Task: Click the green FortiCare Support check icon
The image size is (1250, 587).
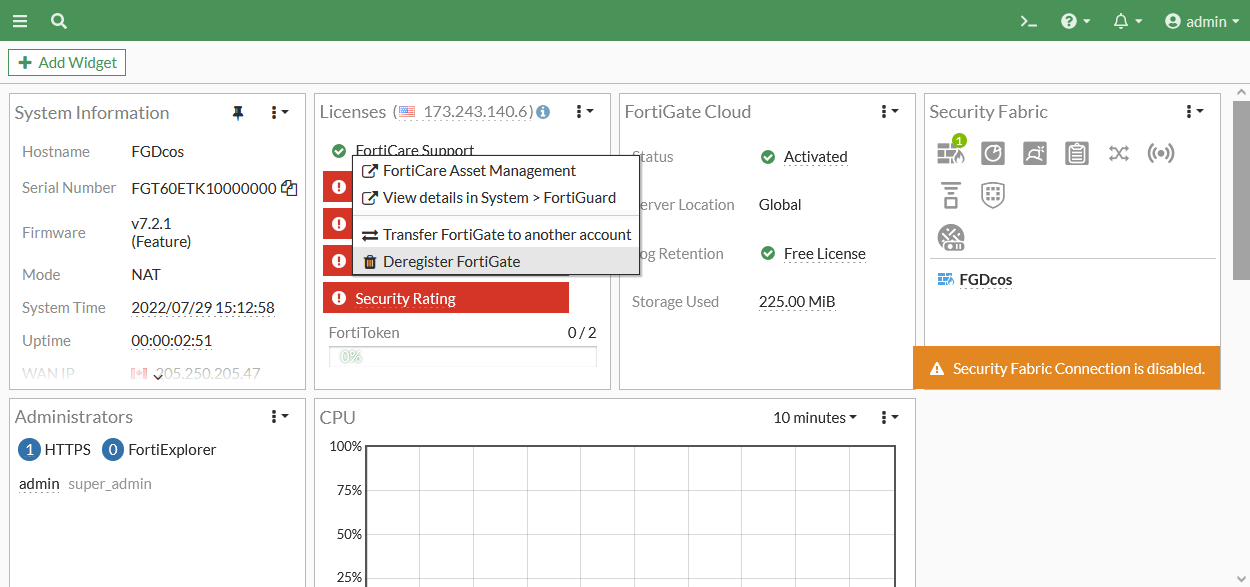Action: [x=338, y=150]
